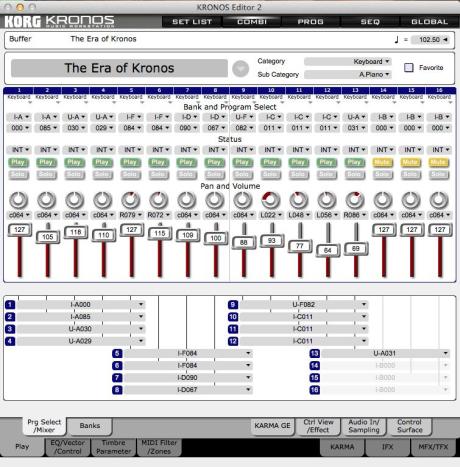Open the Category Keyboard dropdown
Viewport: 460px width, 467px height.
[x=348, y=62]
